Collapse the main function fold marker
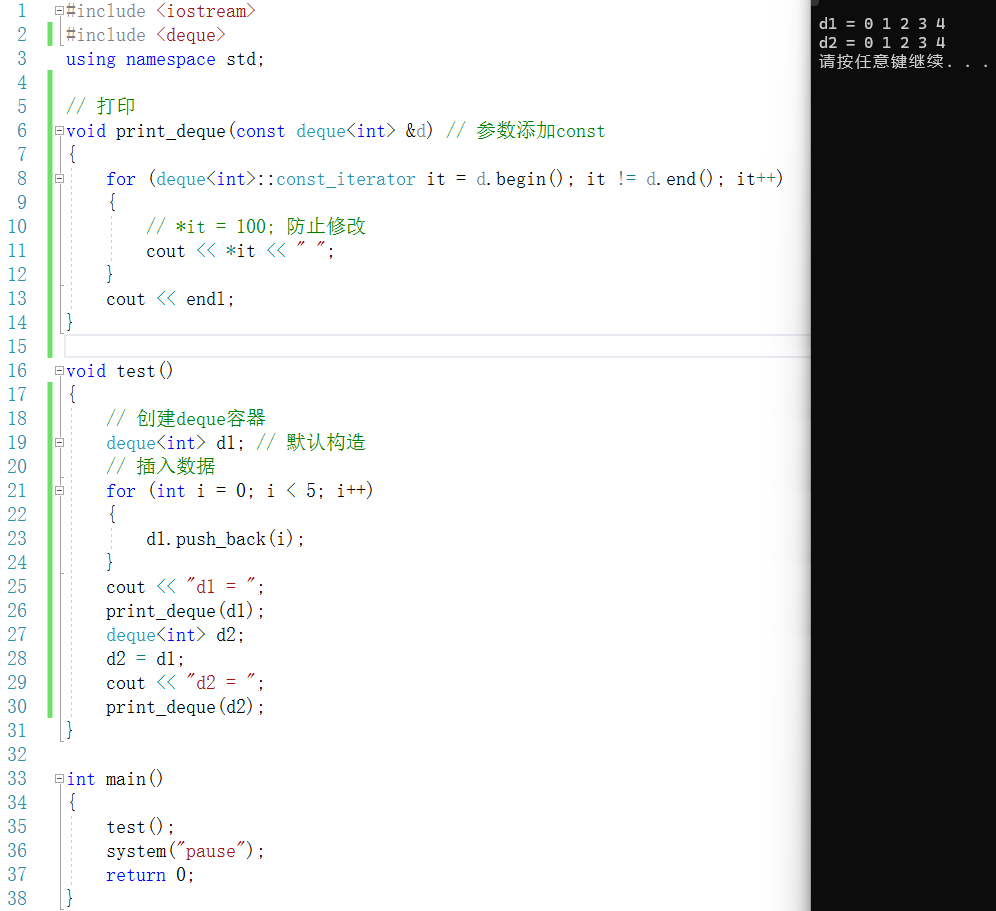Image resolution: width=996 pixels, height=911 pixels. click(59, 779)
